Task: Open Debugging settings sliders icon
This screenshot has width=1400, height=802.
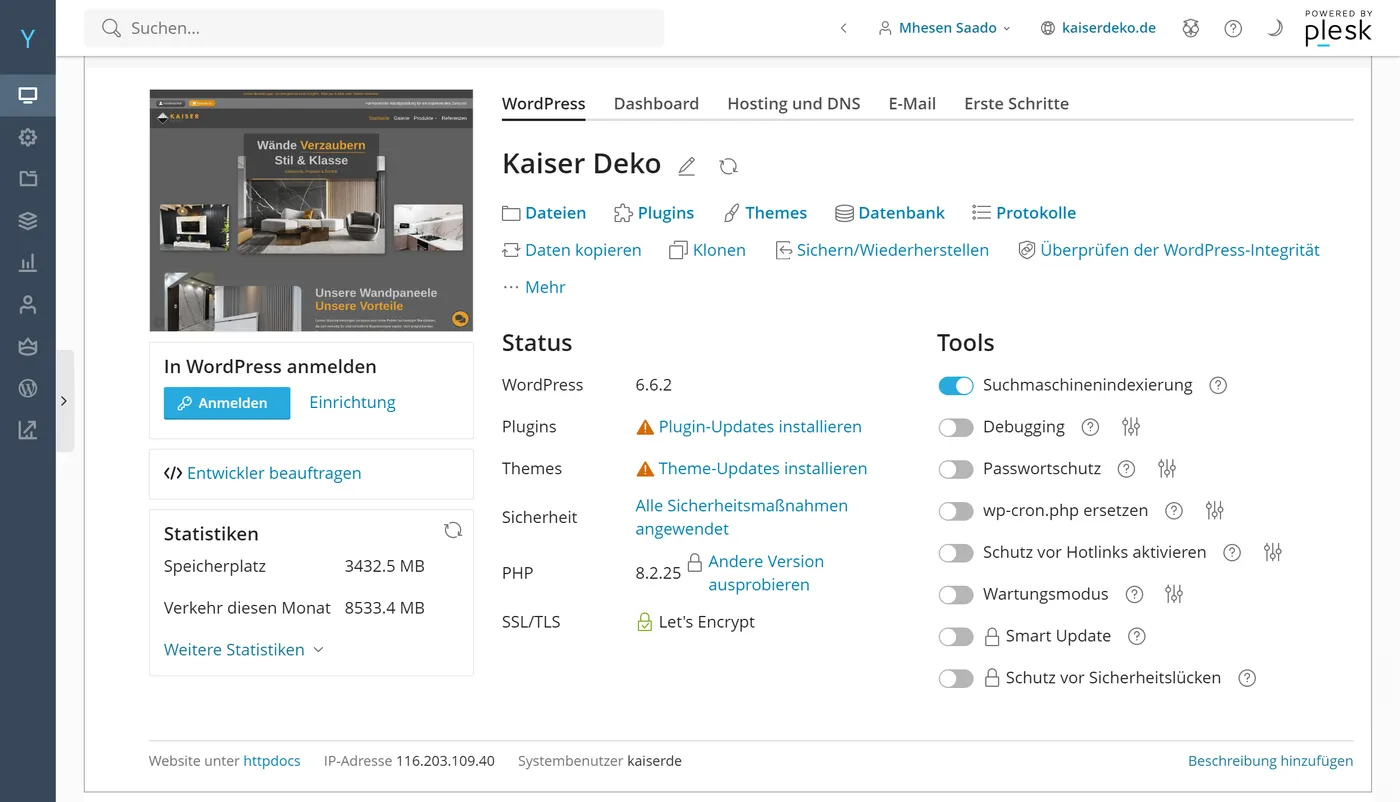Action: [x=1131, y=427]
